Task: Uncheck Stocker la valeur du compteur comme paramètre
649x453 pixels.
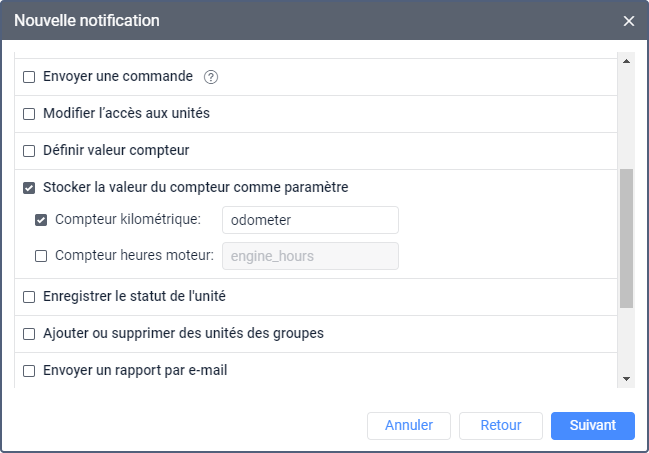Action: (29, 188)
